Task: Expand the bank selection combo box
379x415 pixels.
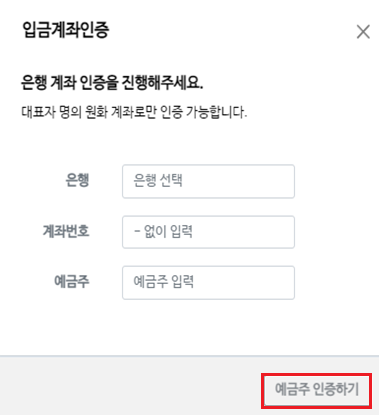Action: (x=208, y=181)
